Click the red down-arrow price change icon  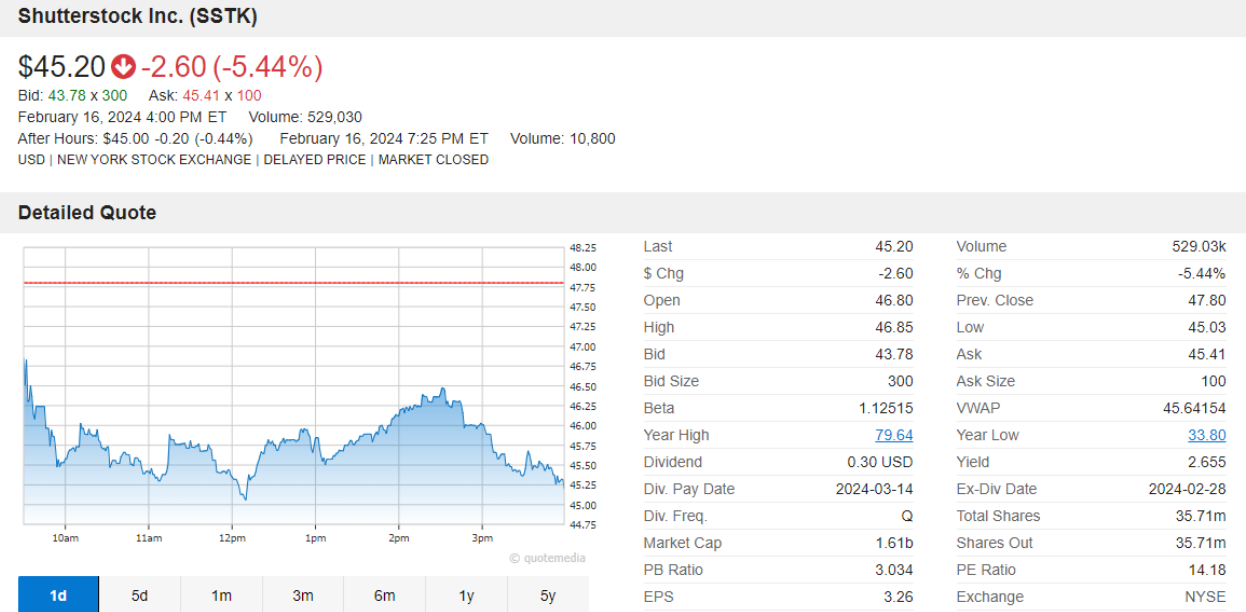coord(123,67)
